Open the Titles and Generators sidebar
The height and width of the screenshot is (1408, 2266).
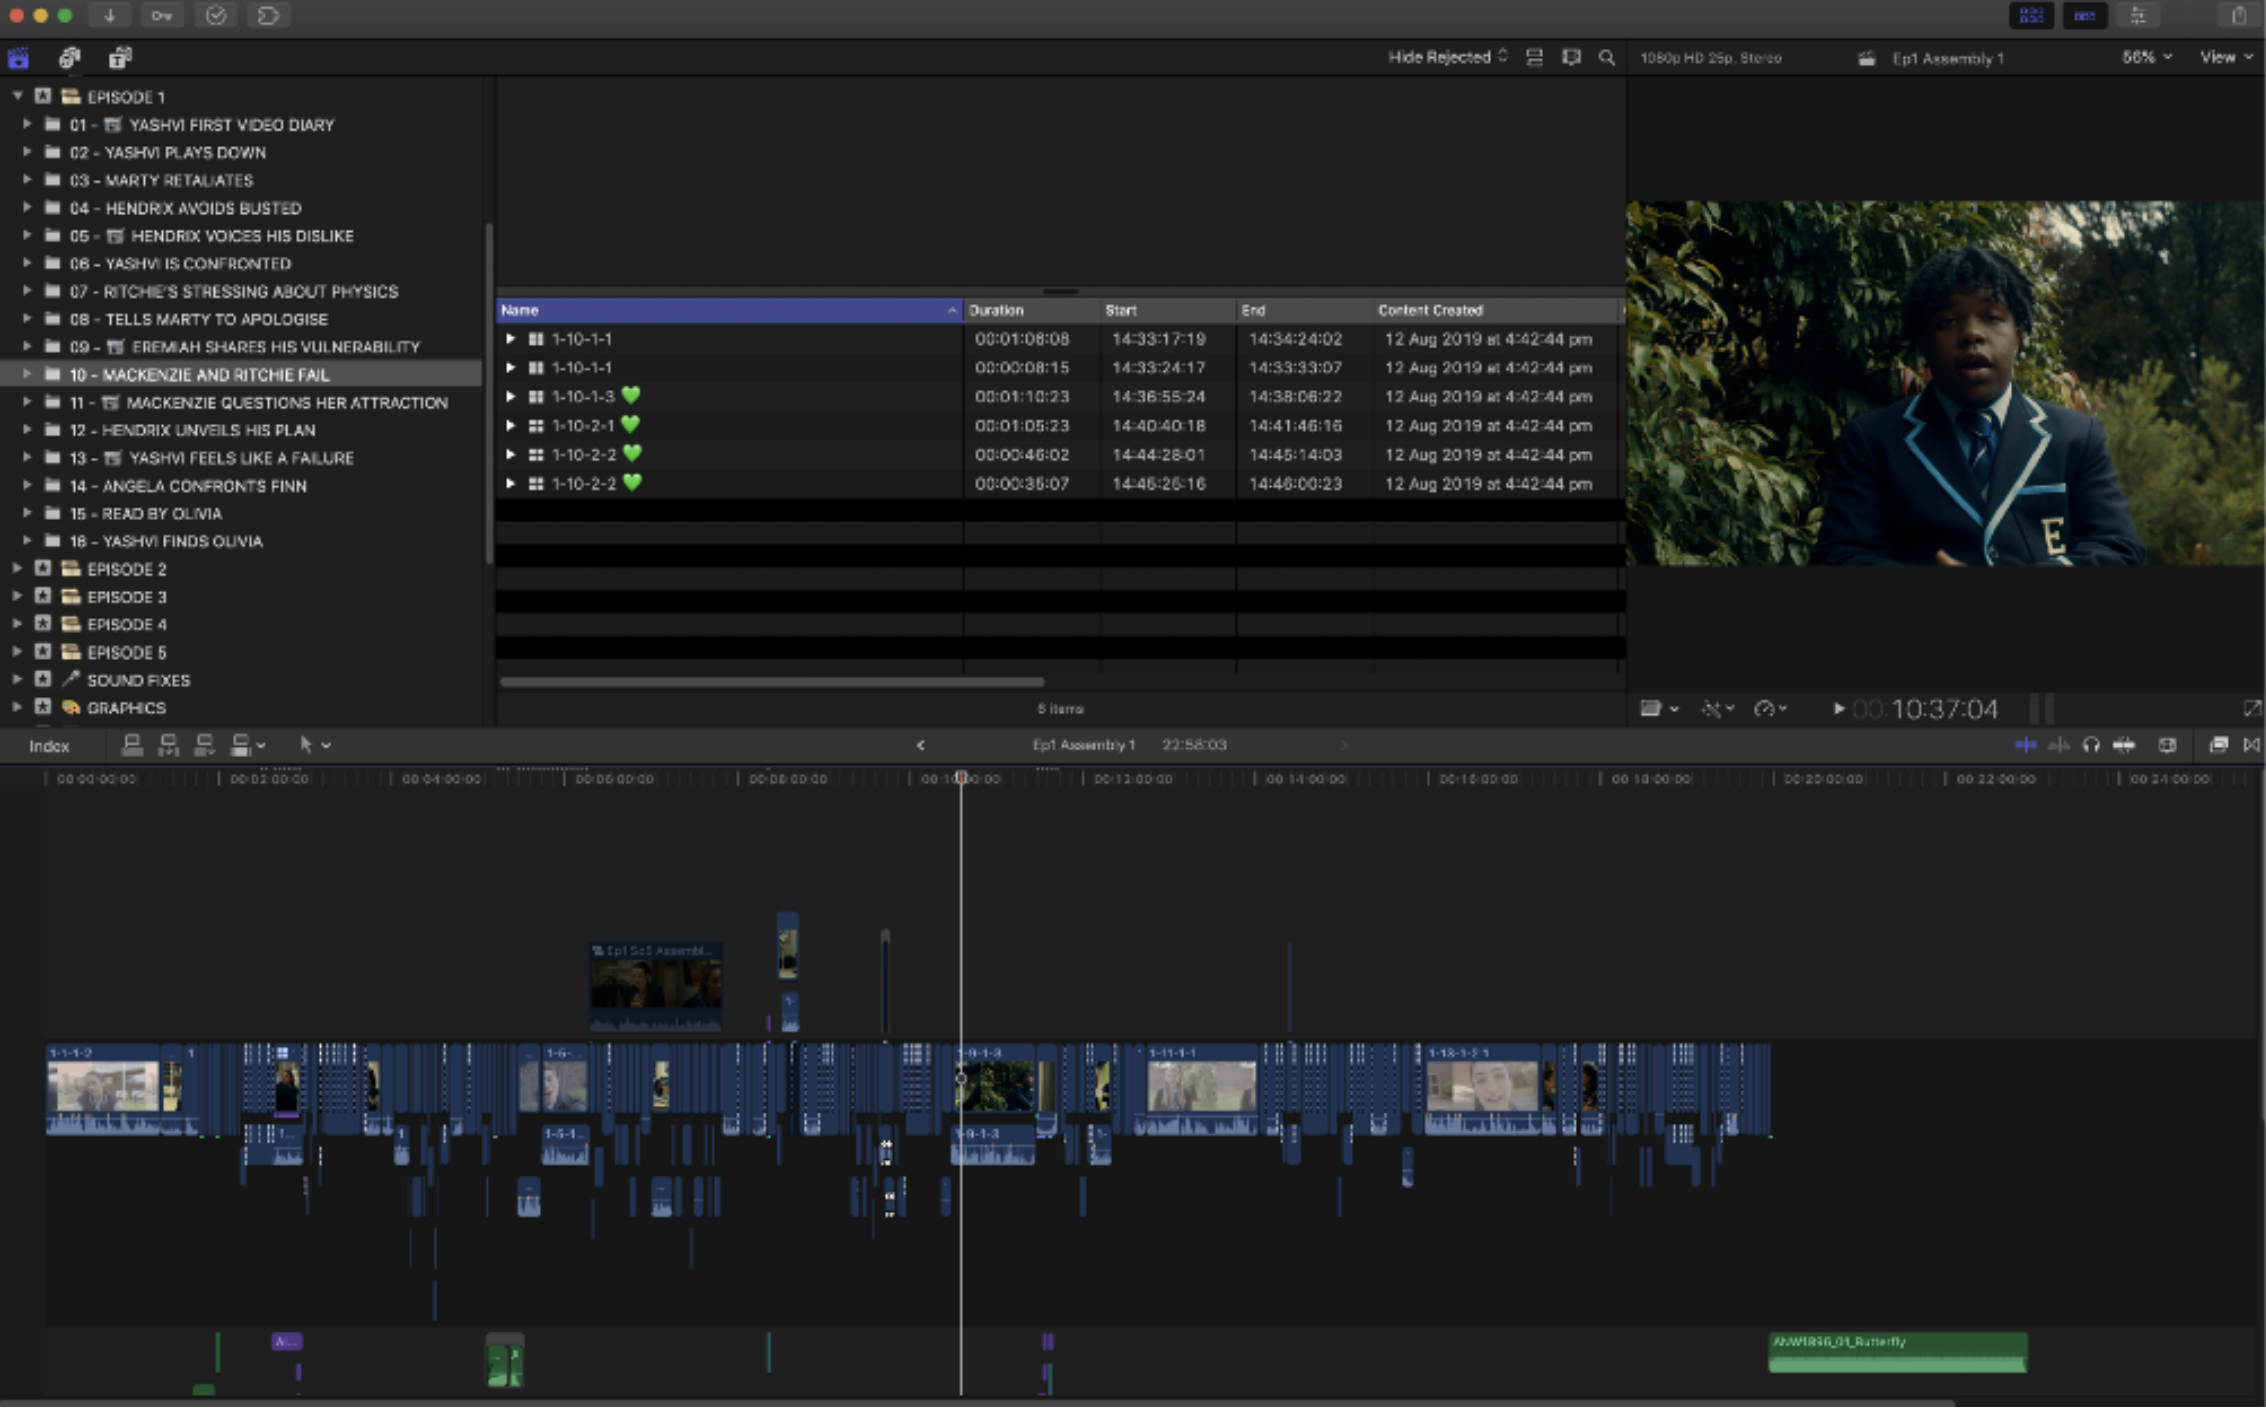[120, 58]
